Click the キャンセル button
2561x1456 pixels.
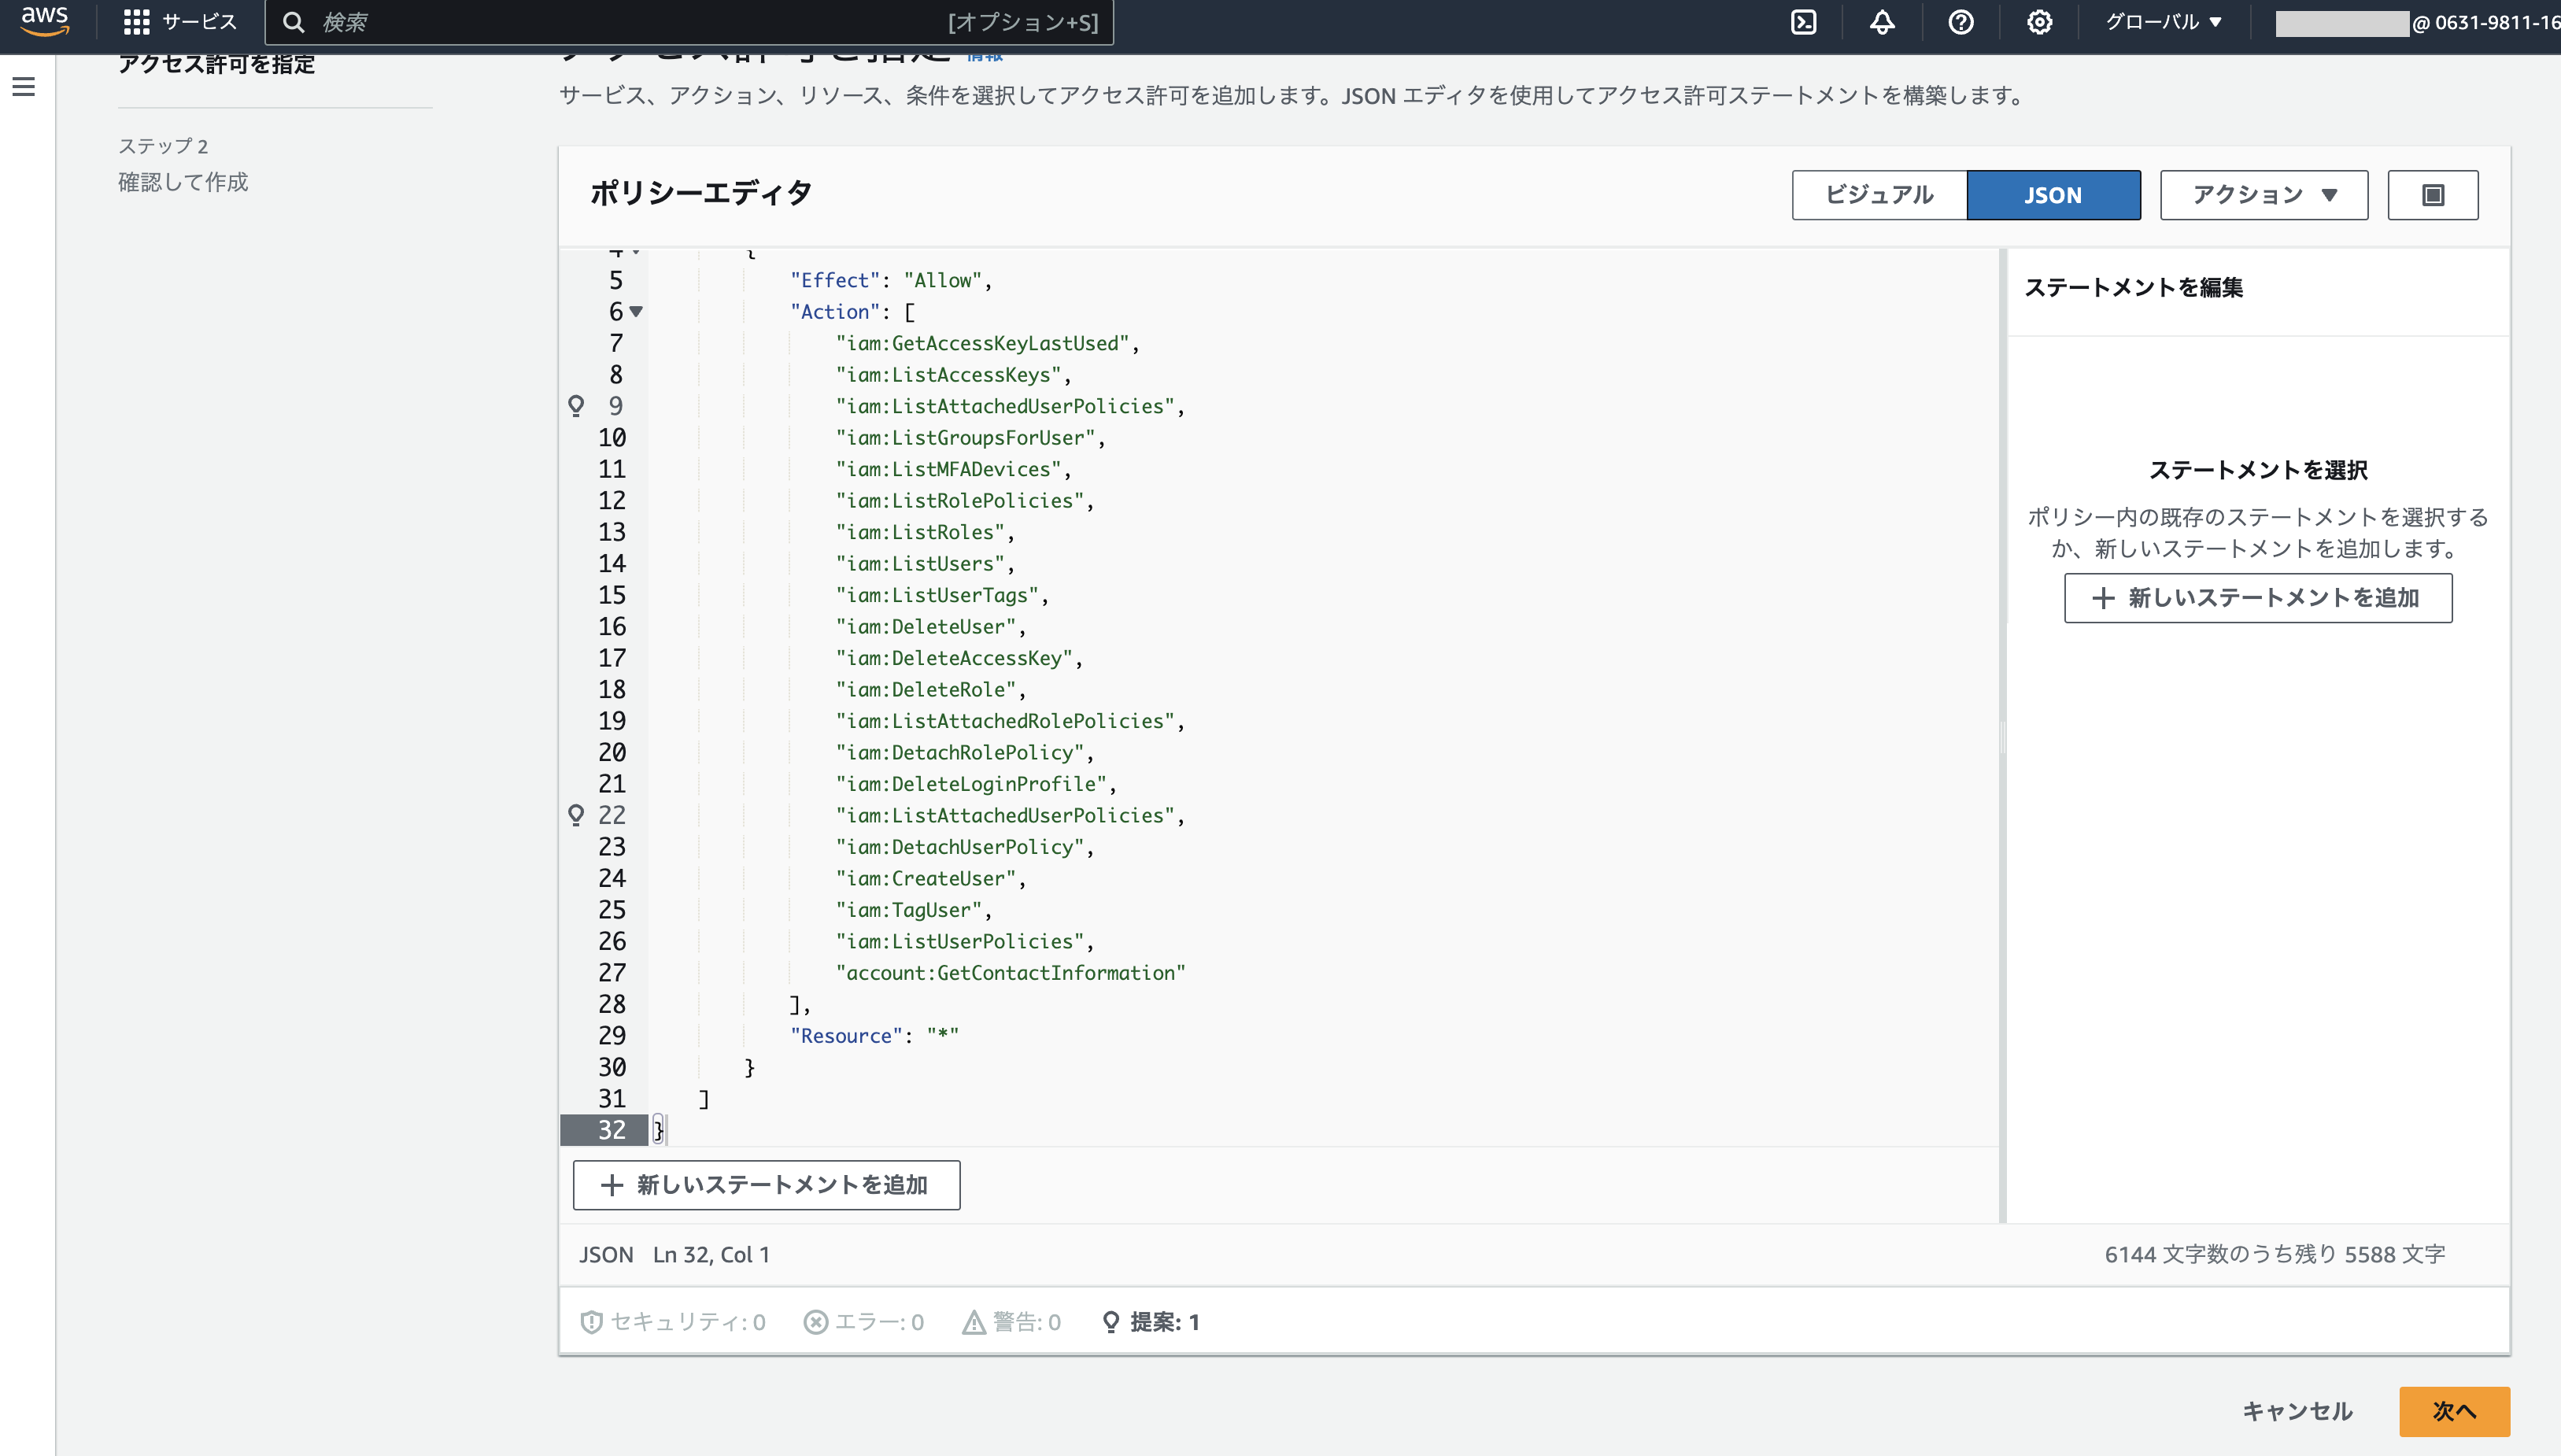pos(2297,1411)
